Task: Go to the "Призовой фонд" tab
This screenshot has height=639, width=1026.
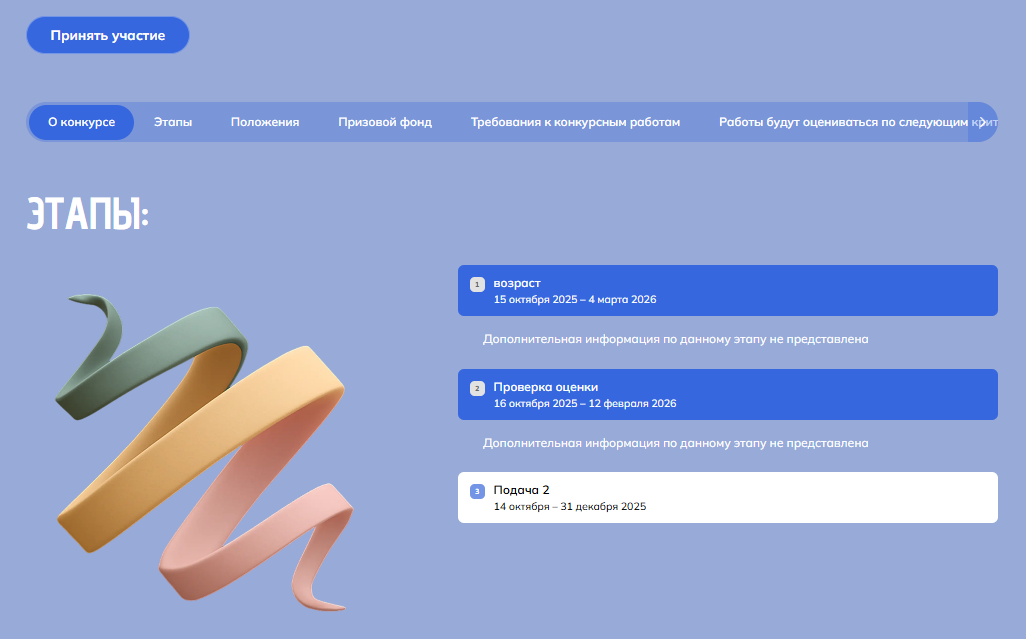Action: pos(385,122)
